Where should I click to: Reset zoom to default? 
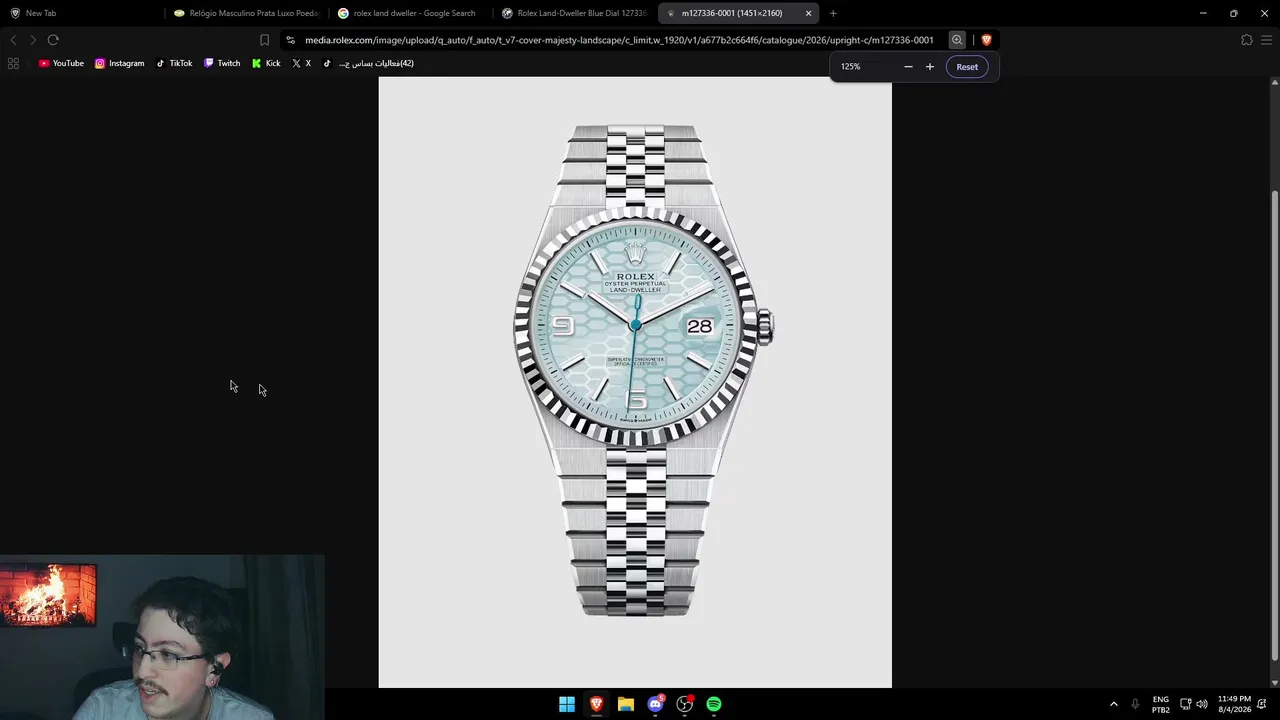967,67
